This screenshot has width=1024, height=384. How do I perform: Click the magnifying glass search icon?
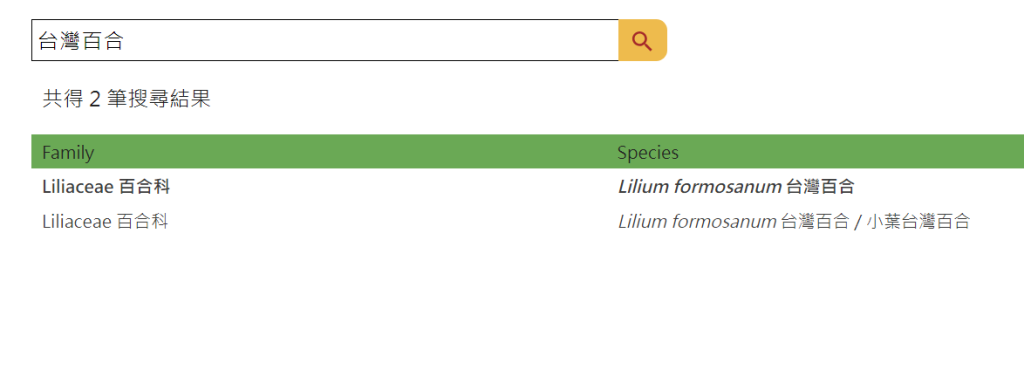point(642,40)
